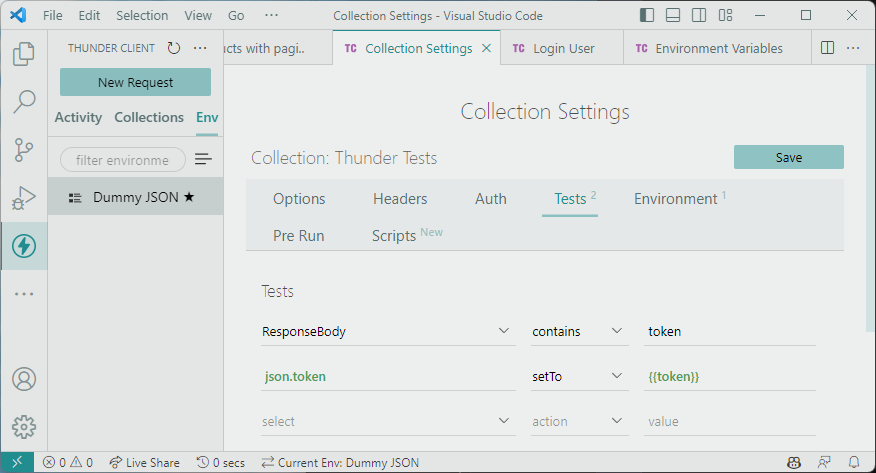Toggle the bottom panel layout icon
This screenshot has width=876, height=473.
673,15
